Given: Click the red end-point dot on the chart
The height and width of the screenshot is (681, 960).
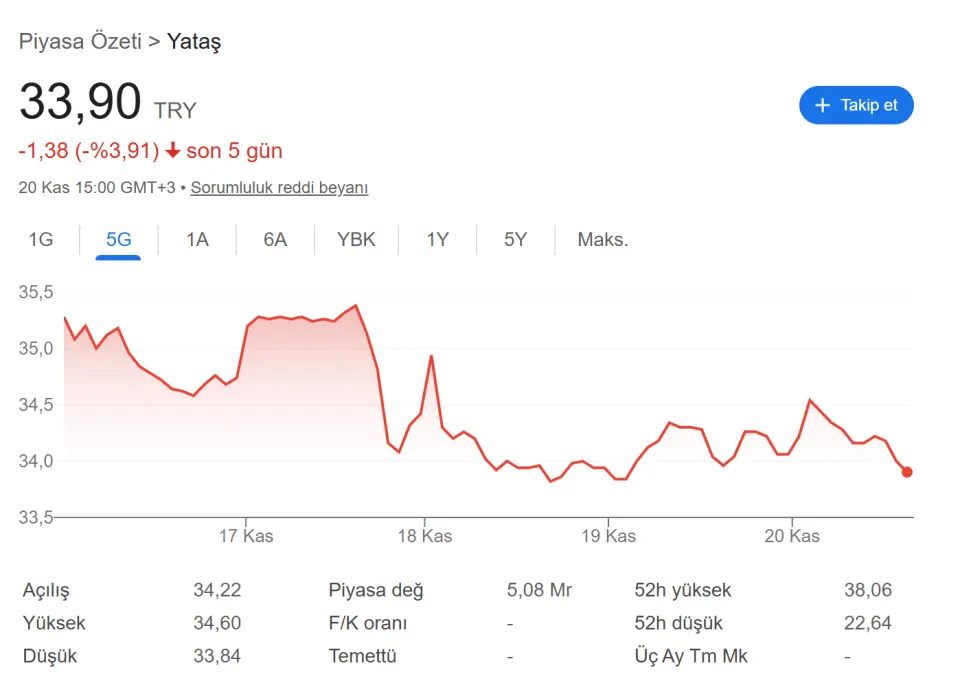Looking at the screenshot, I should pyautogui.click(x=906, y=472).
